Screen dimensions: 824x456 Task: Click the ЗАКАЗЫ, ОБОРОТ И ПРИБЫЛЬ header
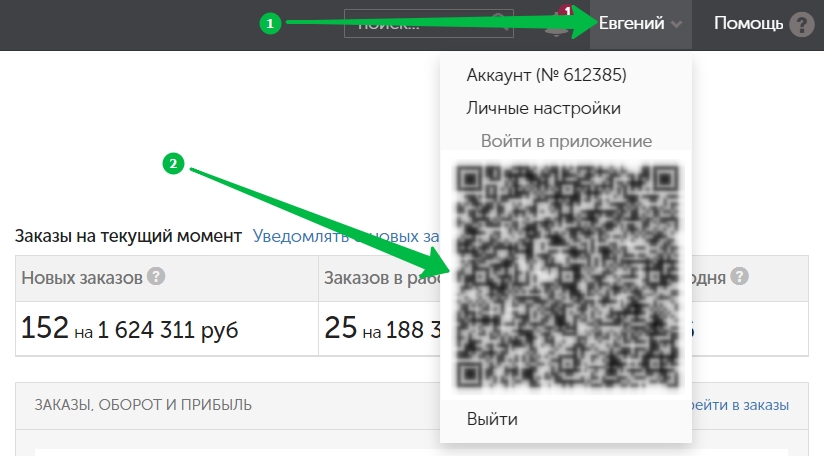[143, 405]
